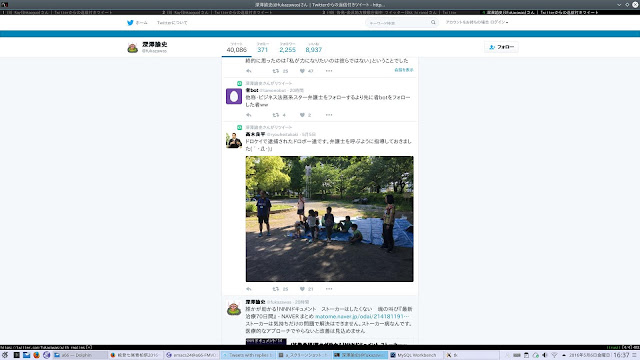Screen dimensions: 640x360
Task: Like the park photo tweet
Action: [302, 289]
